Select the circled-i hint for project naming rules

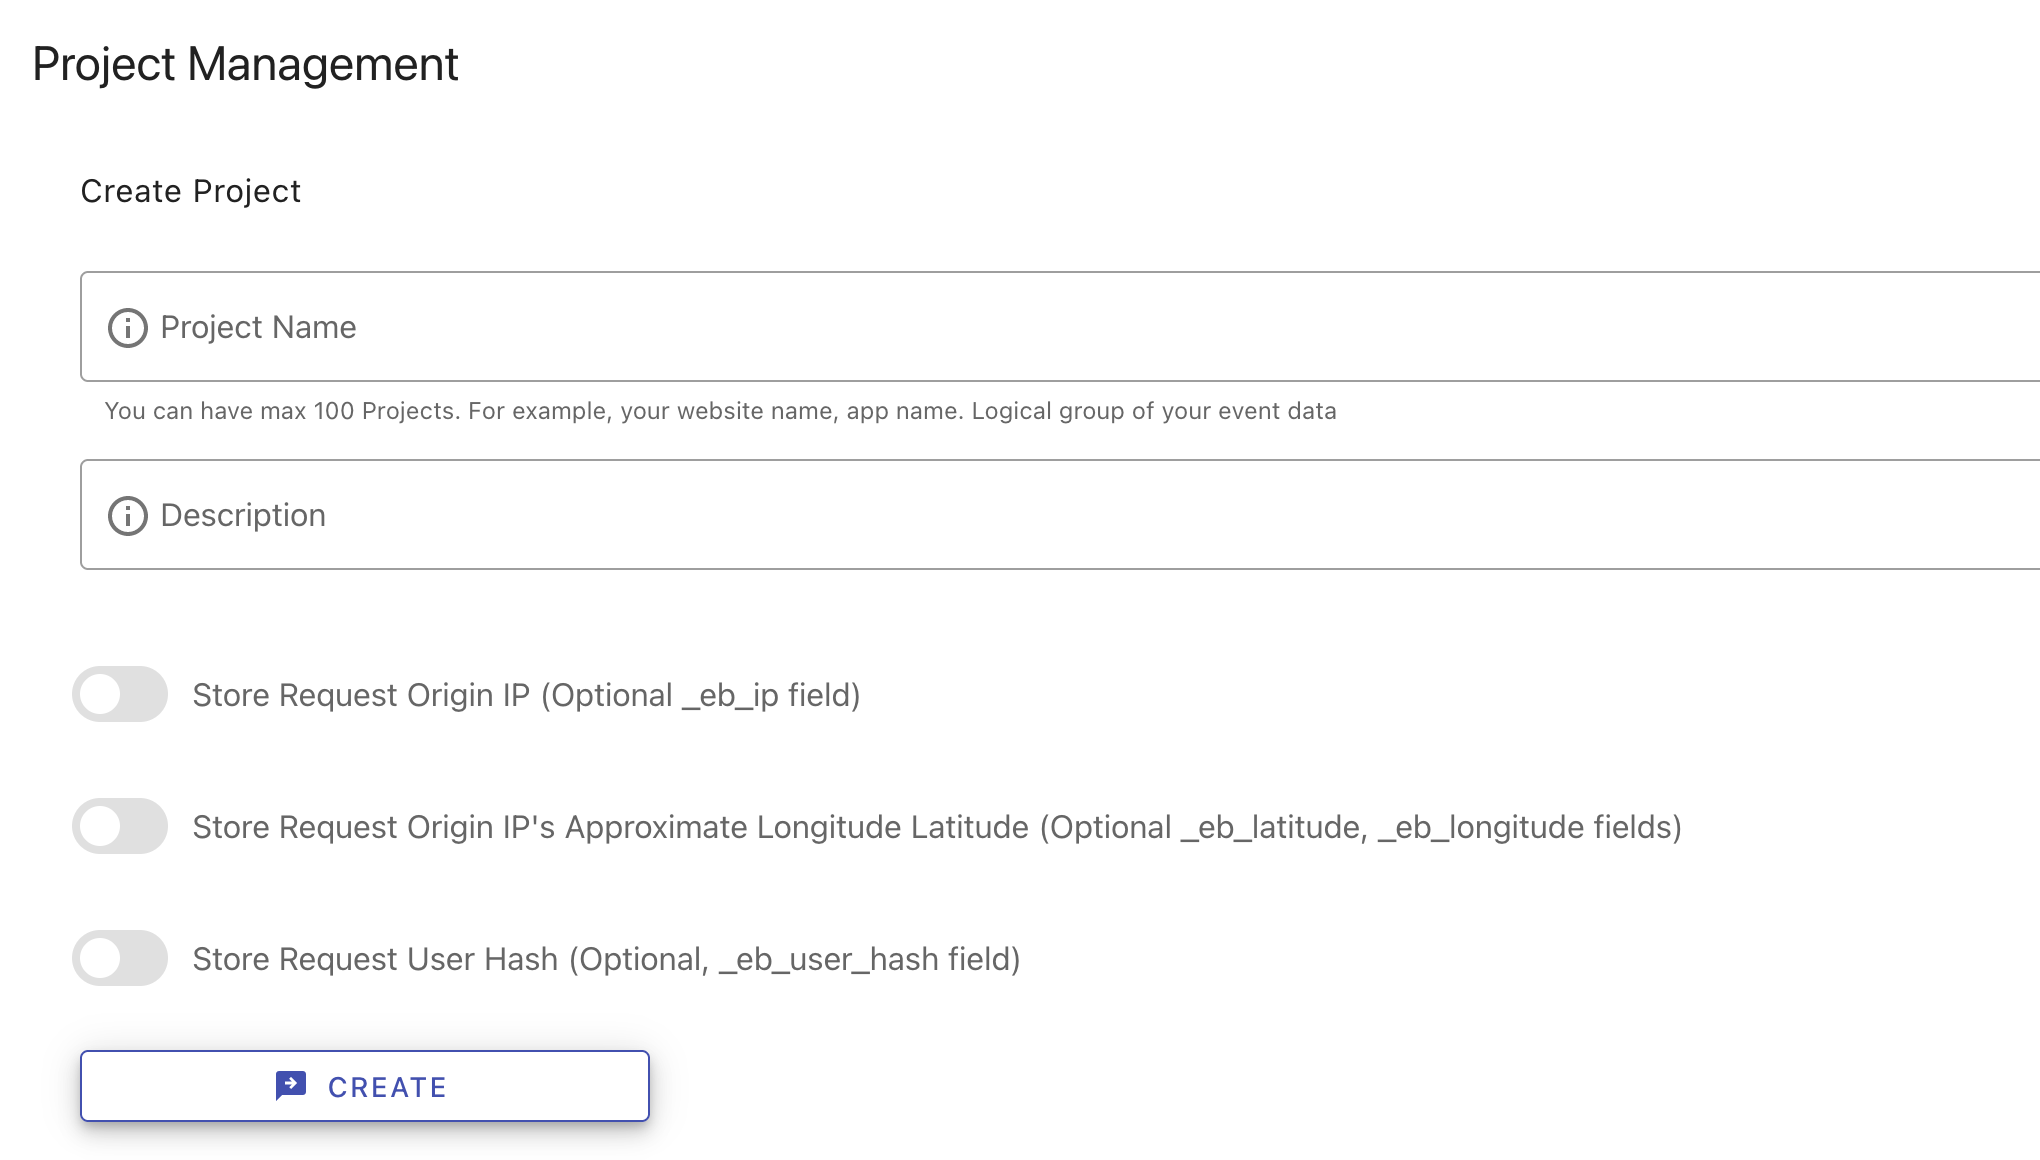click(126, 327)
